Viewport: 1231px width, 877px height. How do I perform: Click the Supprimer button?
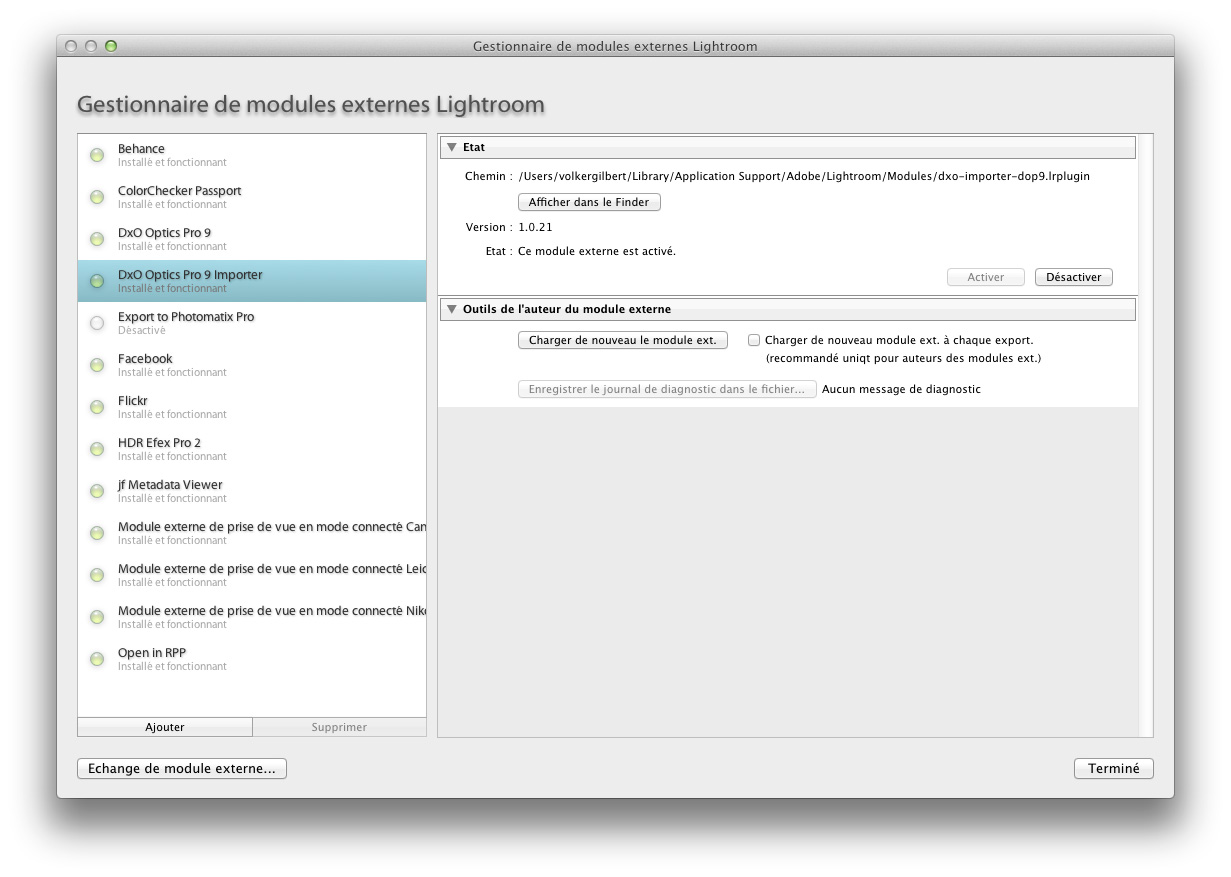[x=339, y=727]
